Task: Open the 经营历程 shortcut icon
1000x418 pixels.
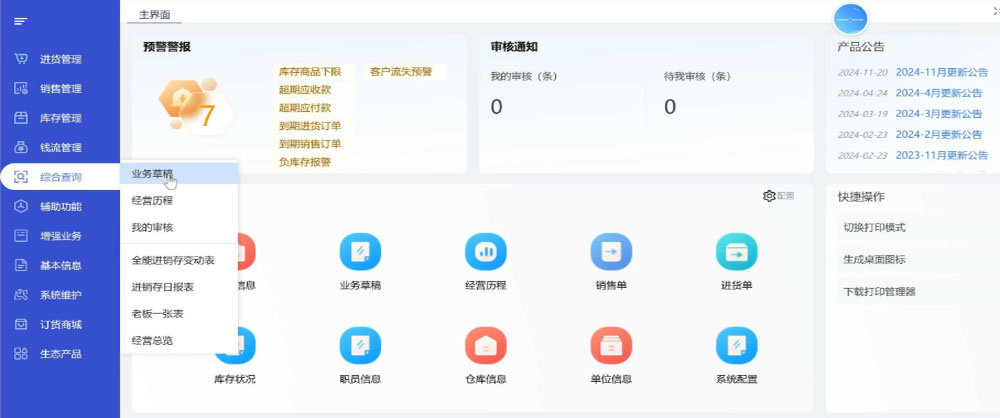Action: [486, 252]
